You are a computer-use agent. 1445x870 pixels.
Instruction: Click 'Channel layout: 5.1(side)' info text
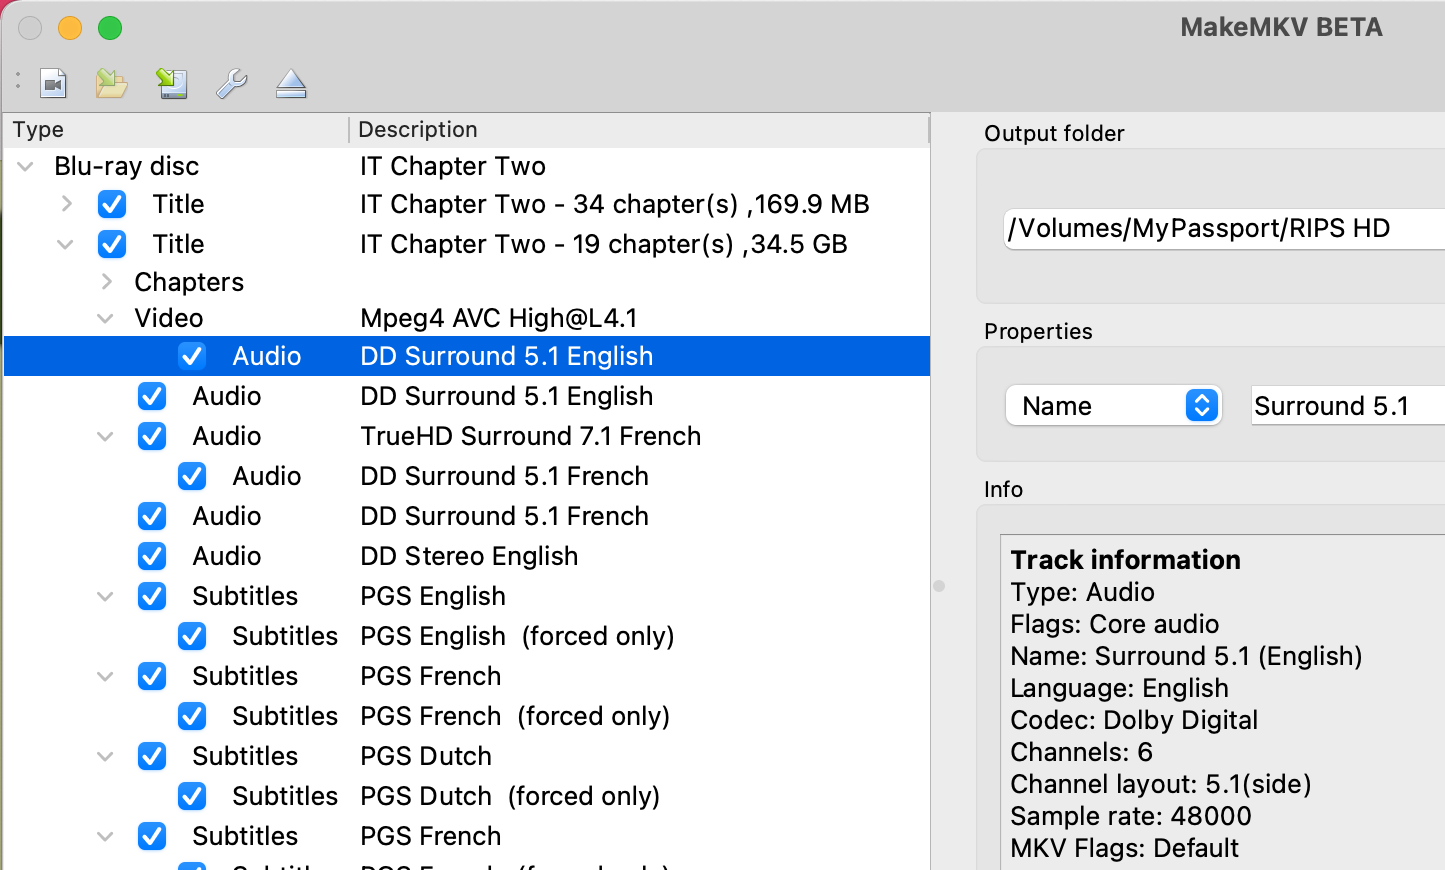click(x=1161, y=784)
